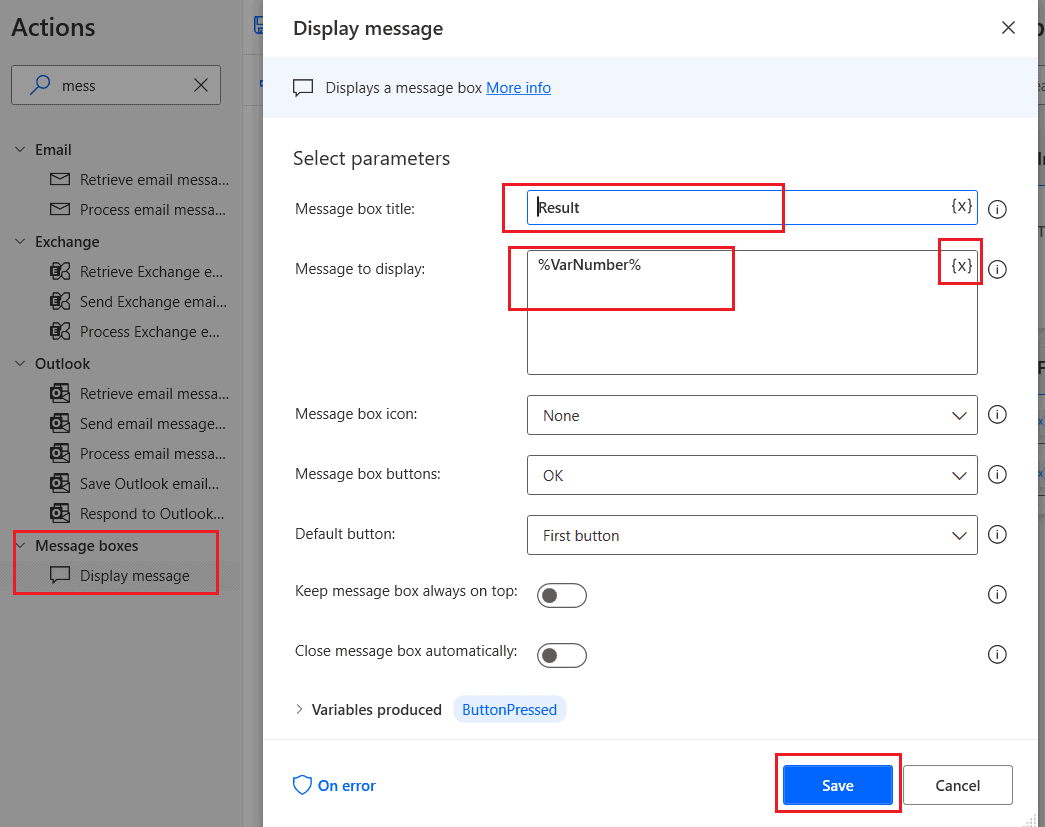Select the Retrieve email messages action icon
This screenshot has width=1045, height=827.
click(x=61, y=179)
